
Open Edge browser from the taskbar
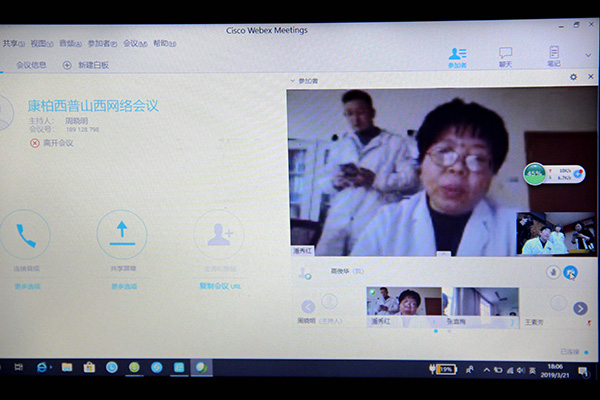(x=42, y=367)
